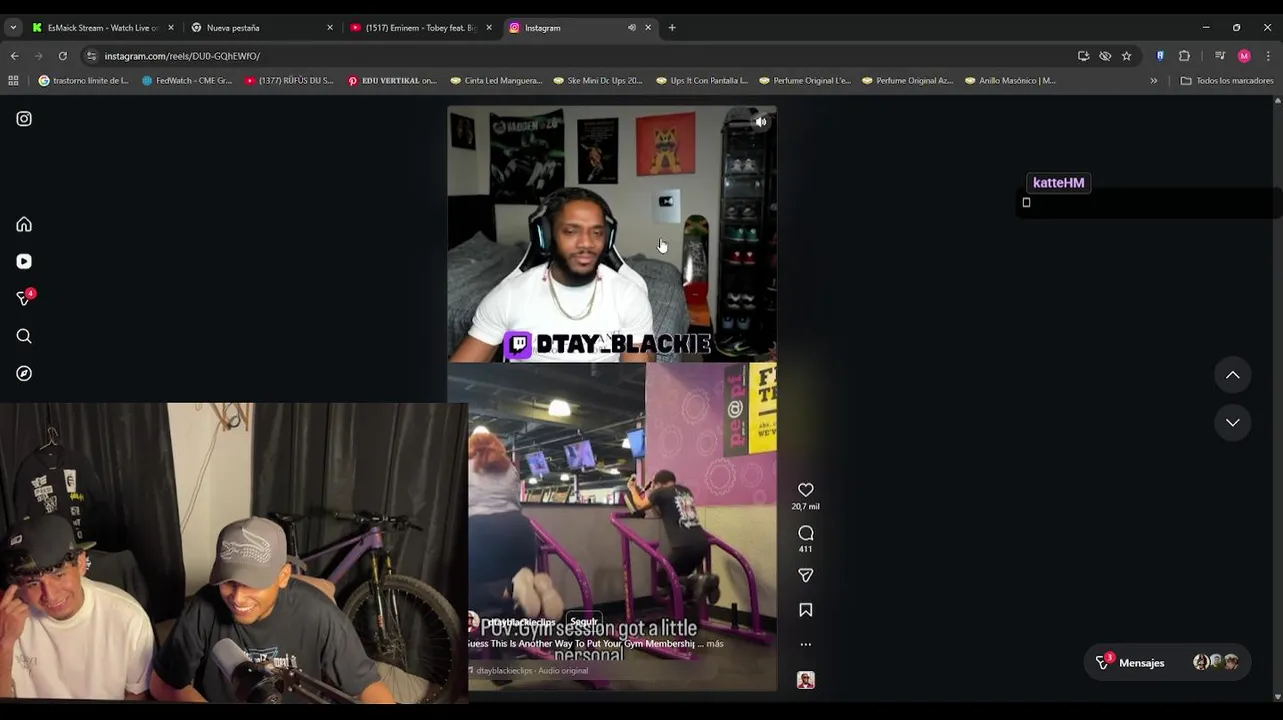Expand the caption with 'más'

[715, 644]
